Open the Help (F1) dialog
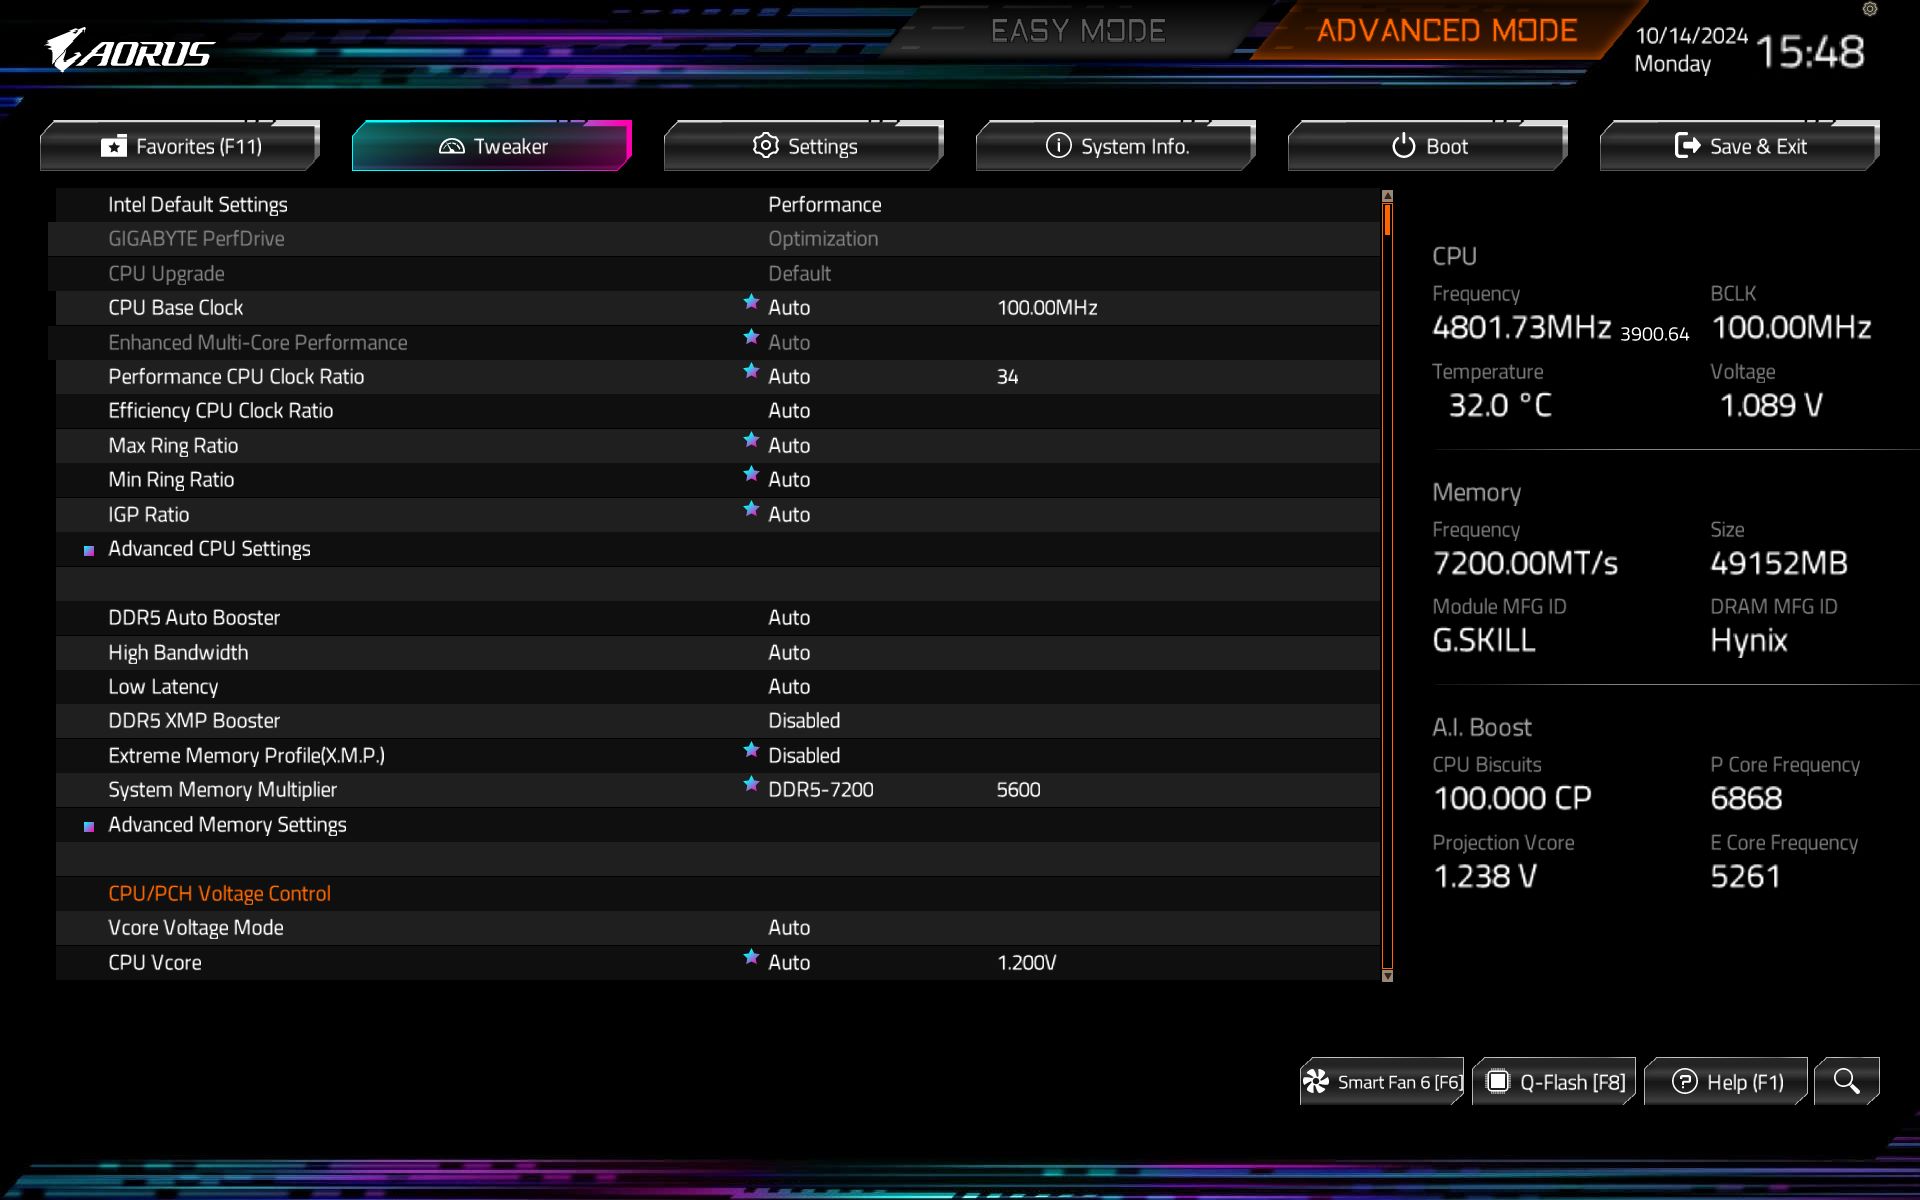This screenshot has width=1920, height=1200. point(1727,1082)
